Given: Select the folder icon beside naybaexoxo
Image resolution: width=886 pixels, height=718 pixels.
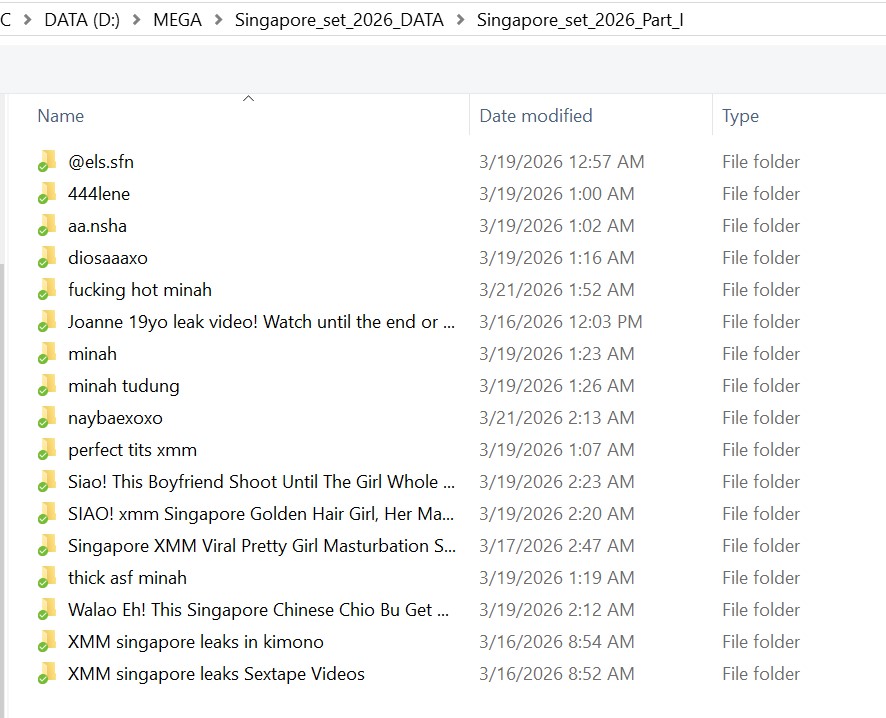Looking at the screenshot, I should click(47, 417).
